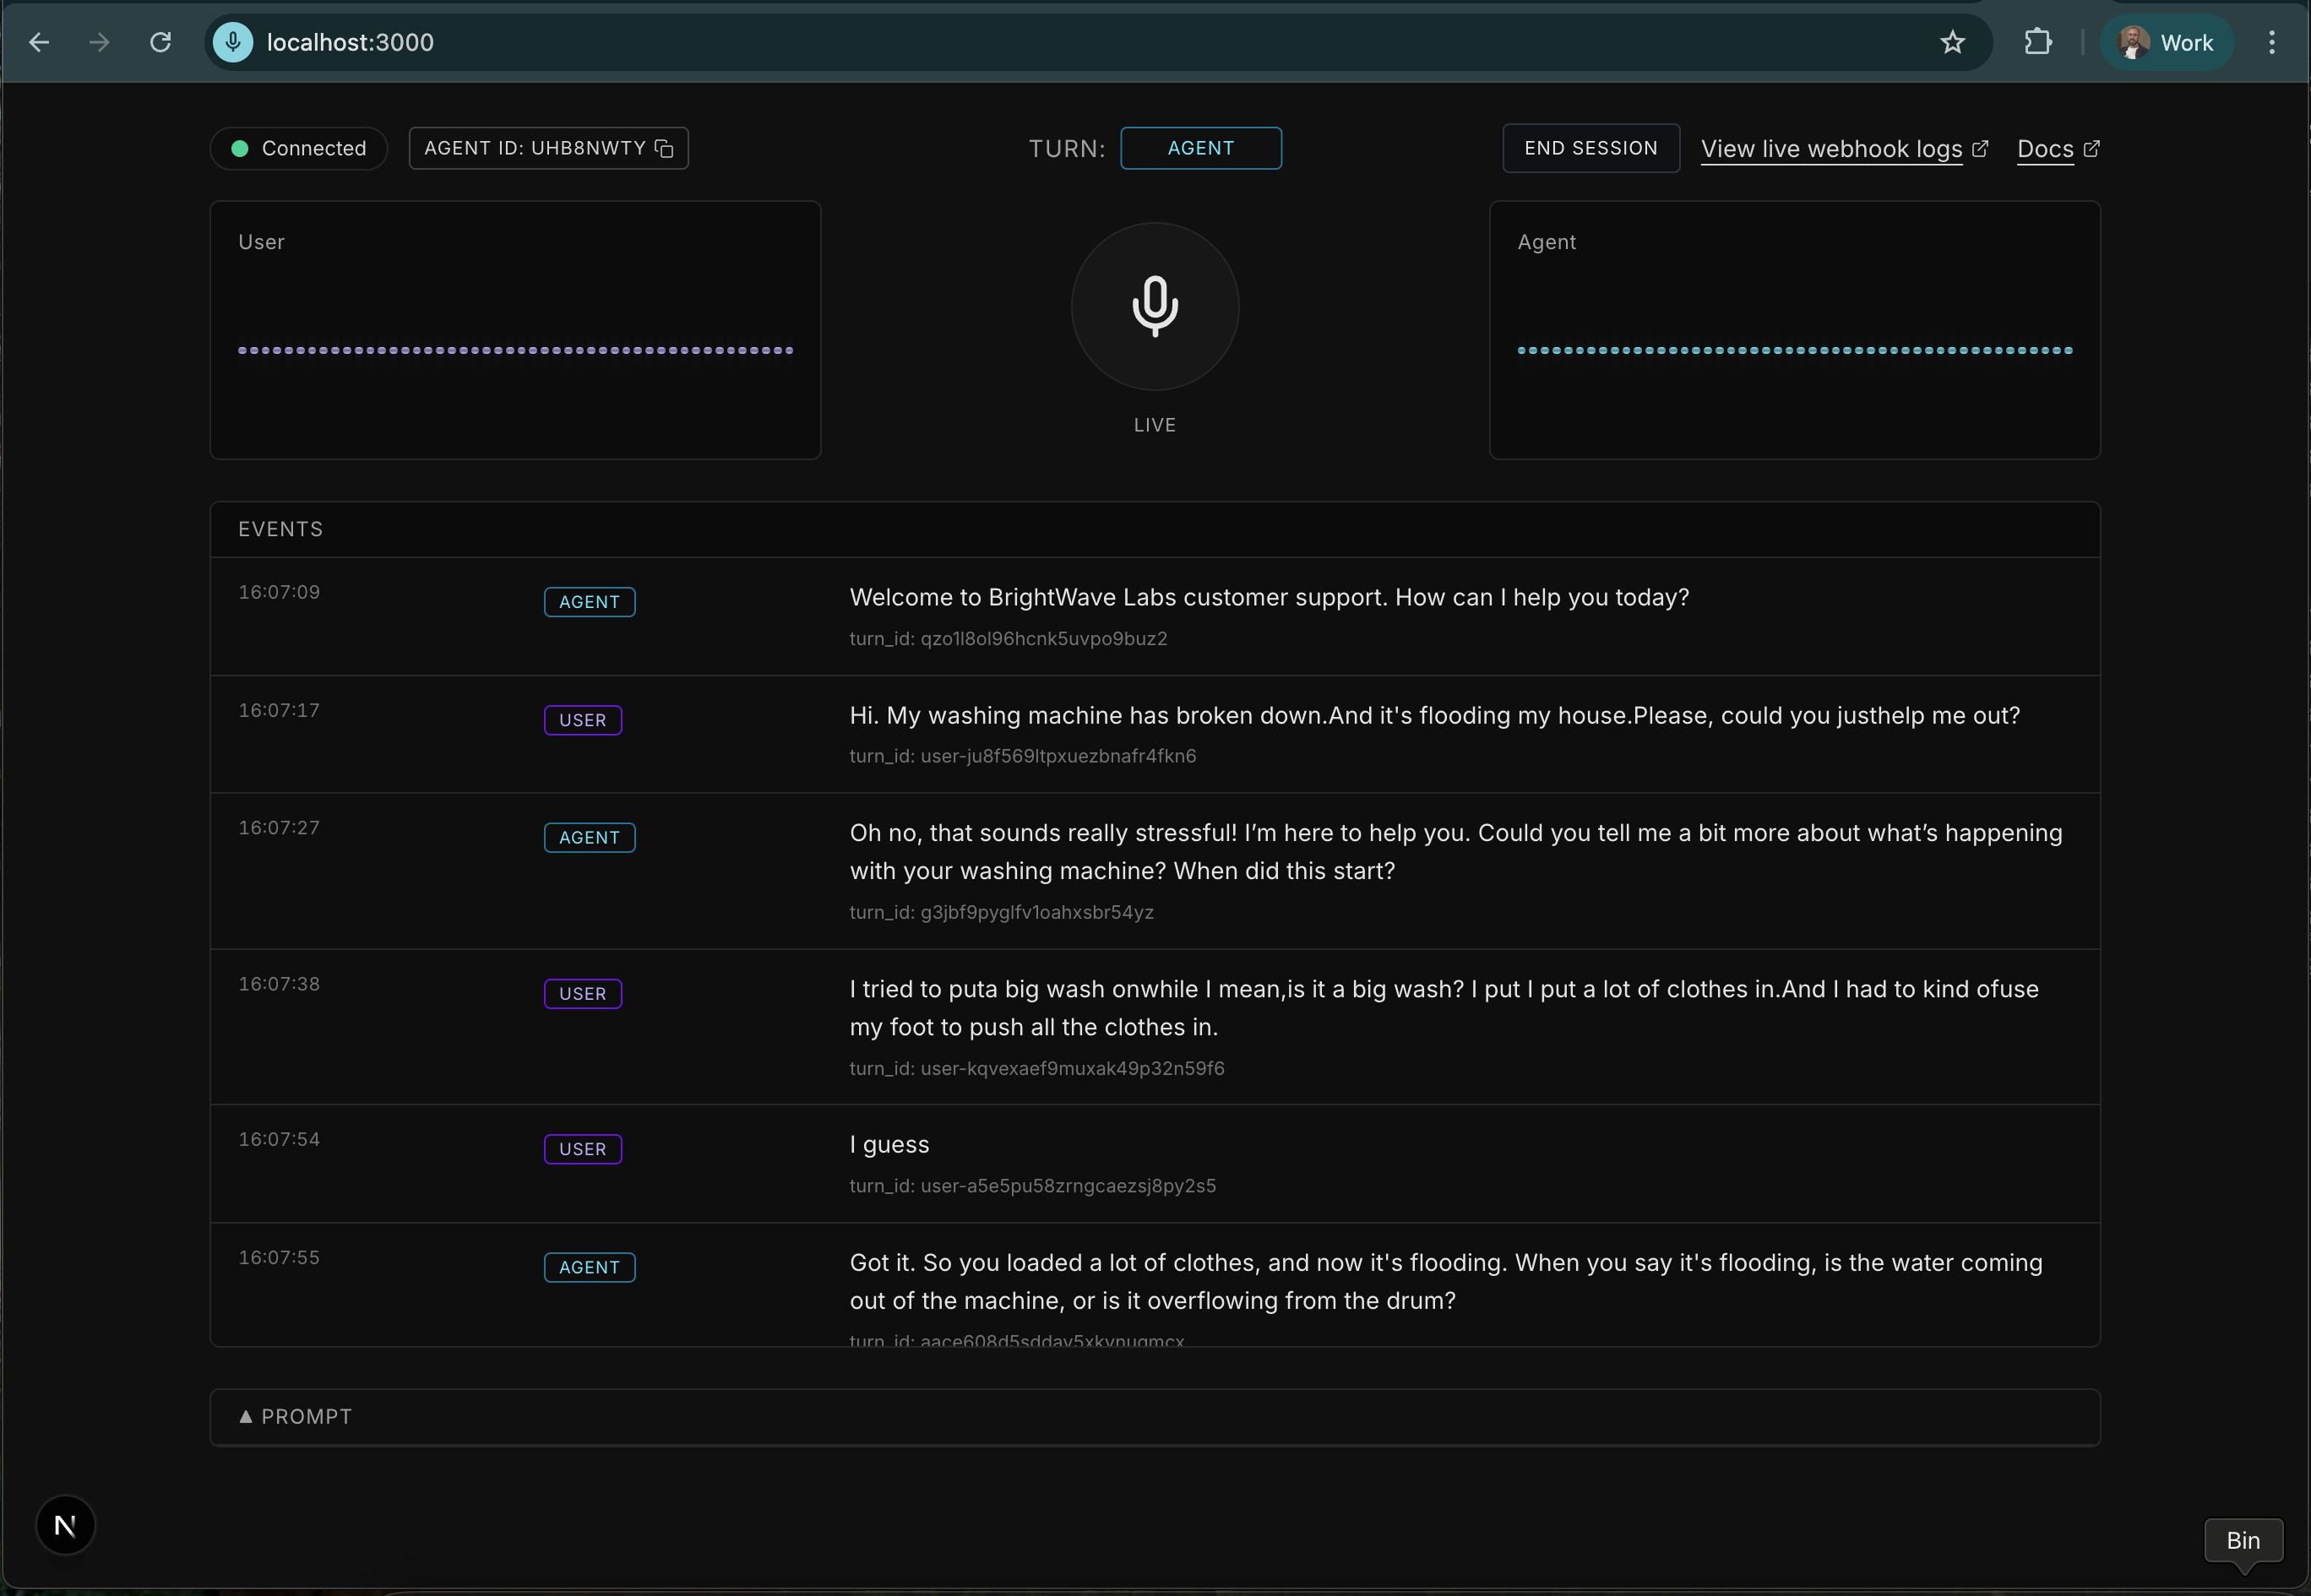Viewport: 2311px width, 1596px height.
Task: Click the User audio waveform
Action: (515, 350)
